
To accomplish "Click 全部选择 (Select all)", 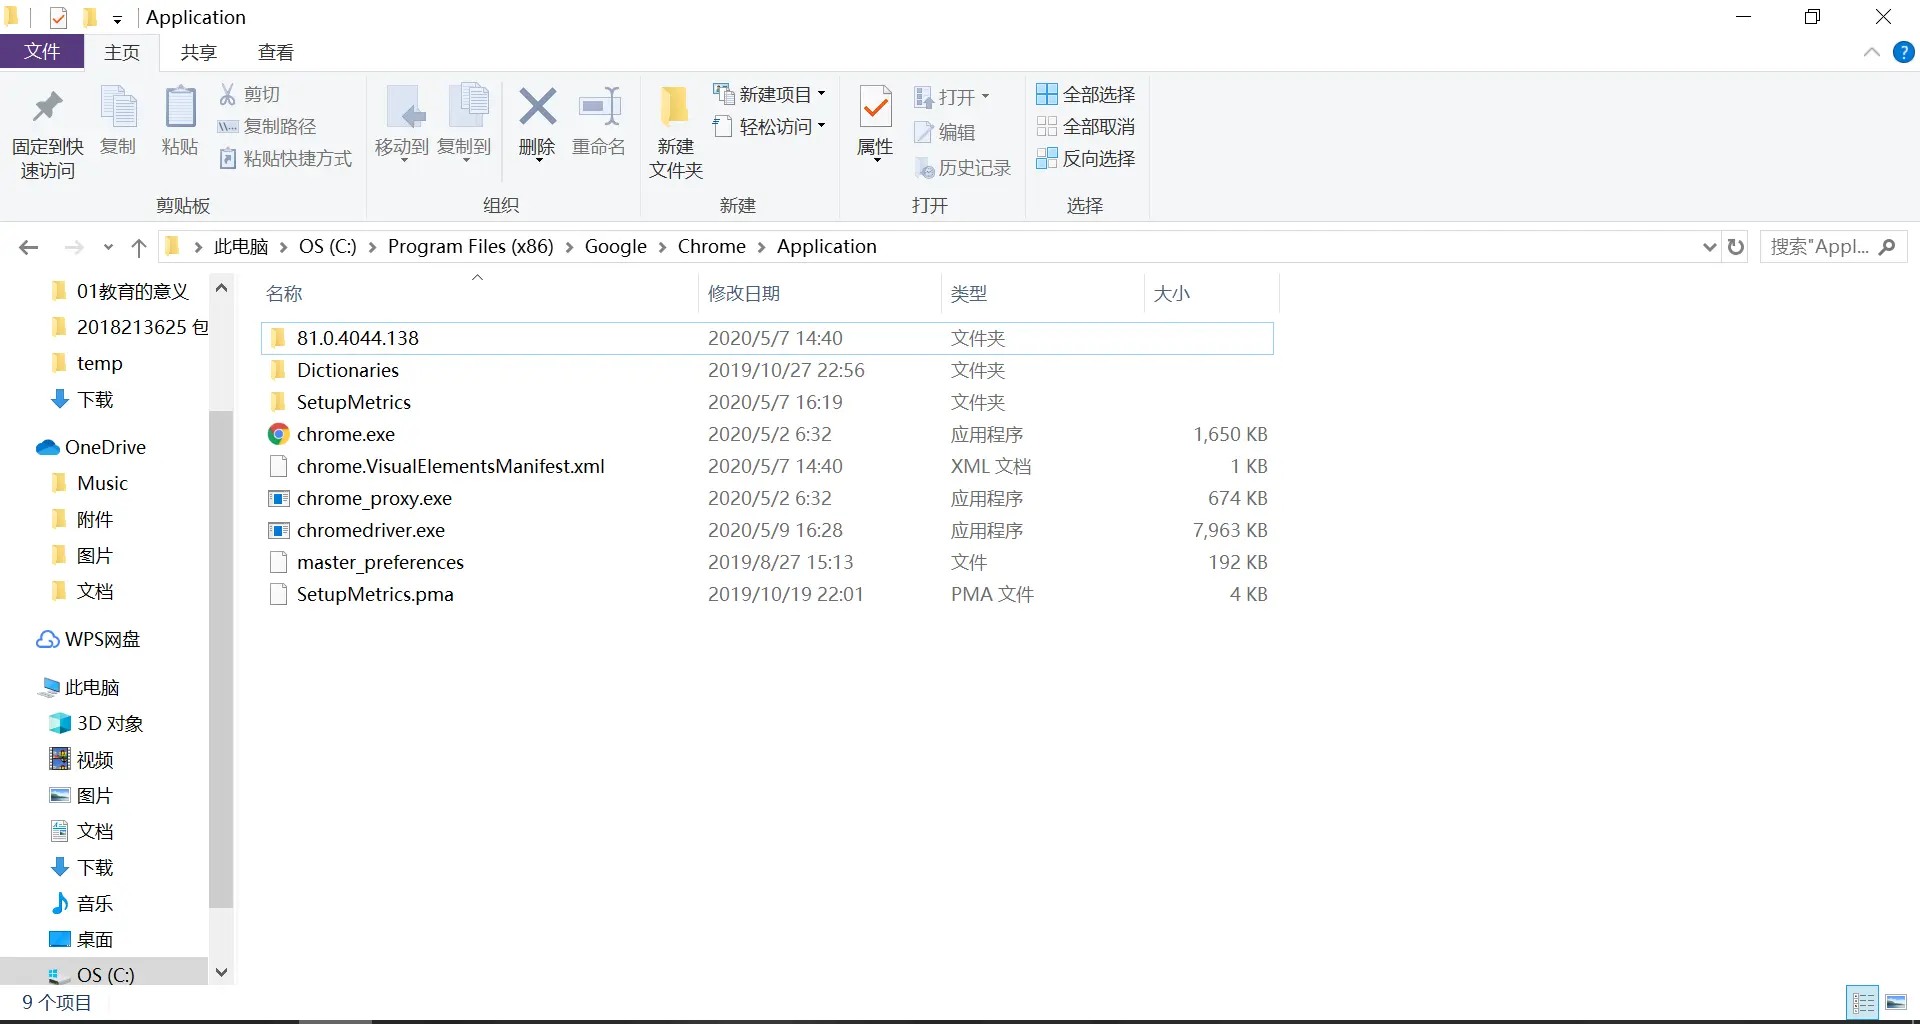I will pyautogui.click(x=1086, y=94).
